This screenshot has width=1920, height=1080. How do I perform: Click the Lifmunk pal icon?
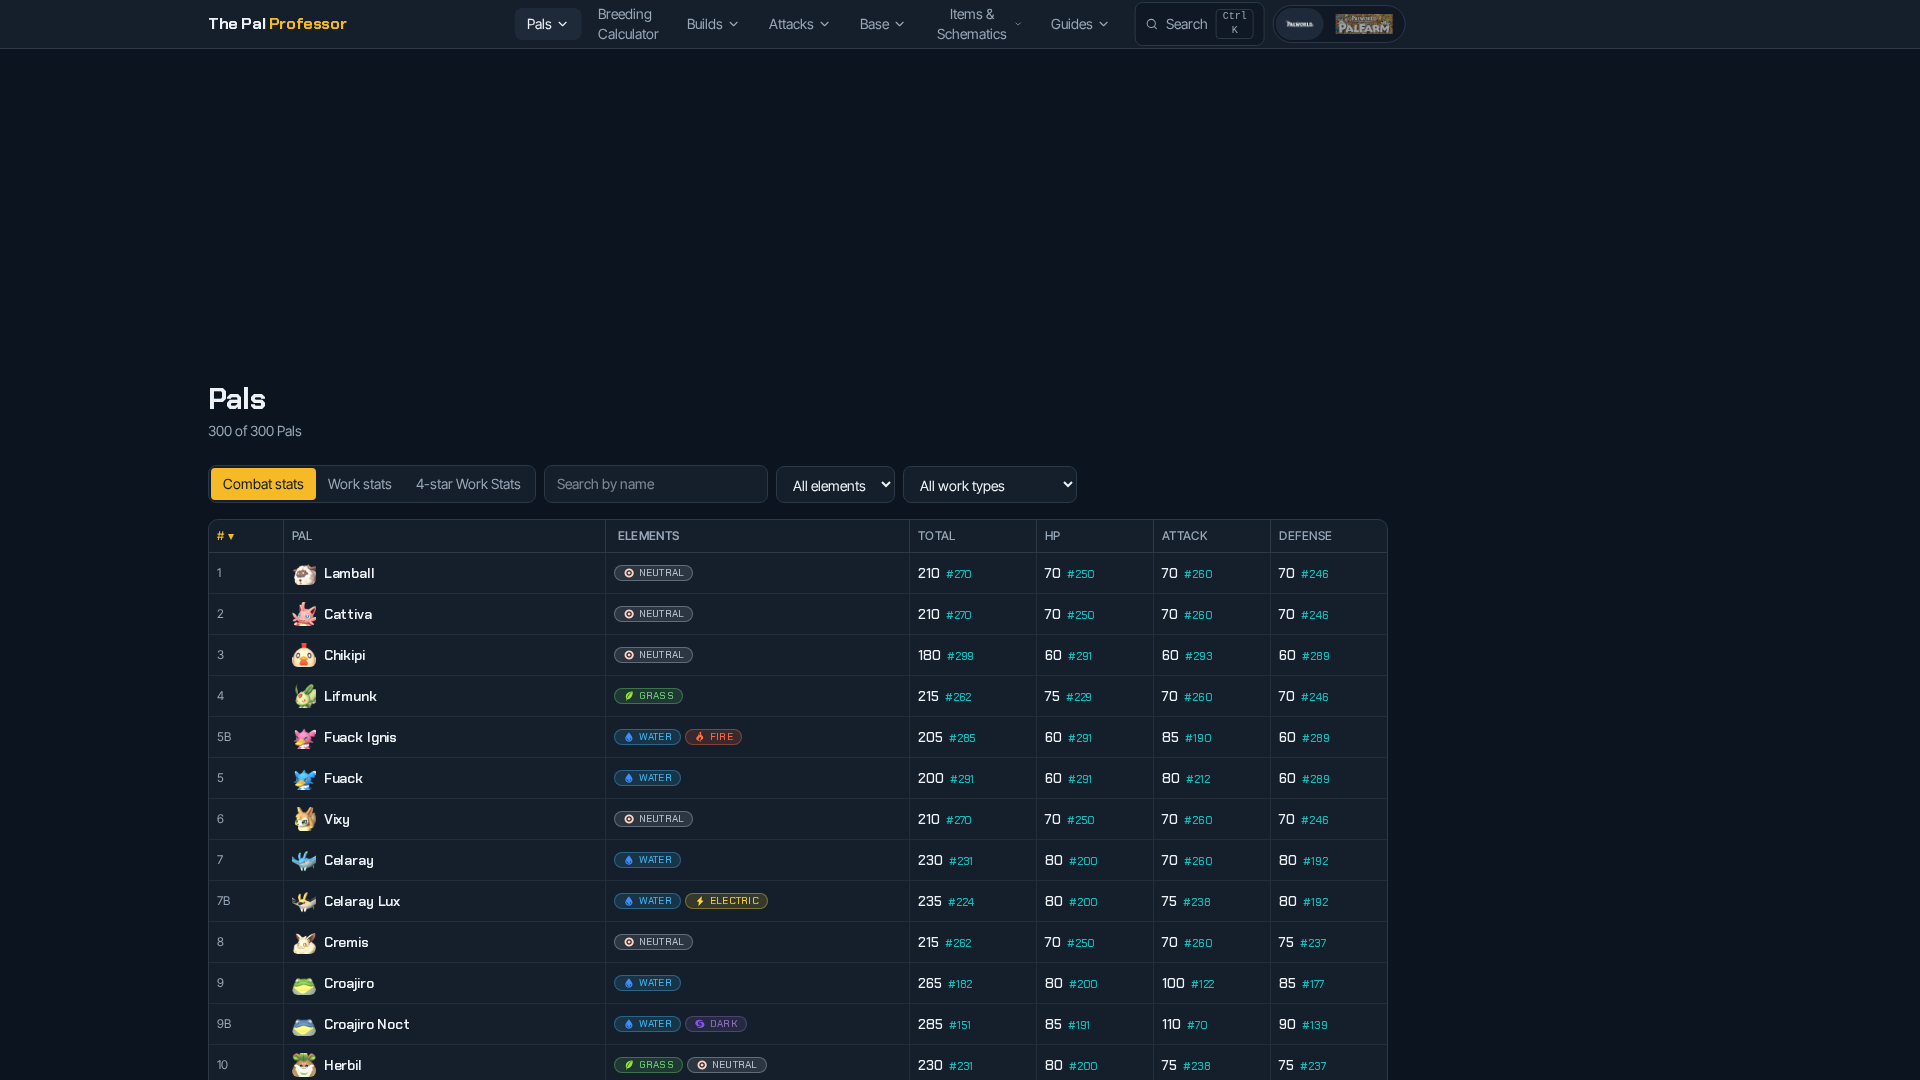coord(304,697)
